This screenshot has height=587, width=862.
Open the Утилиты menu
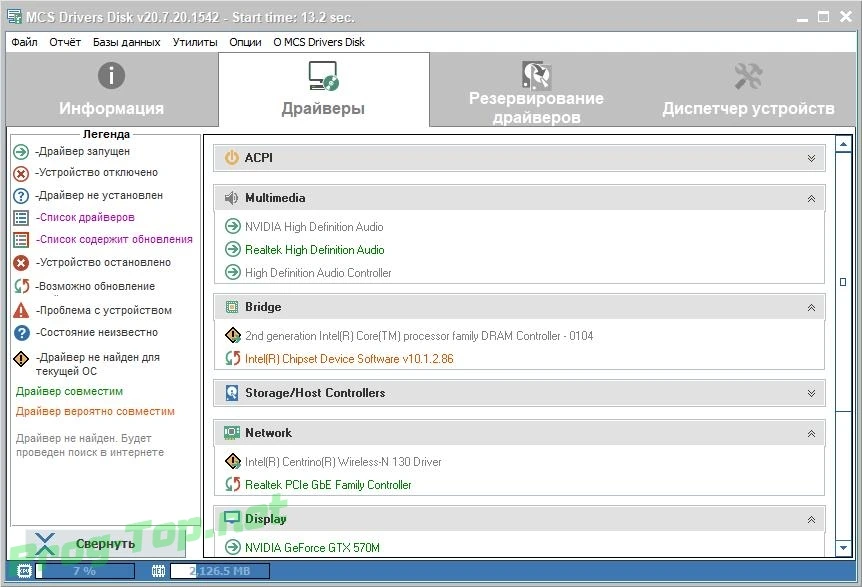195,42
